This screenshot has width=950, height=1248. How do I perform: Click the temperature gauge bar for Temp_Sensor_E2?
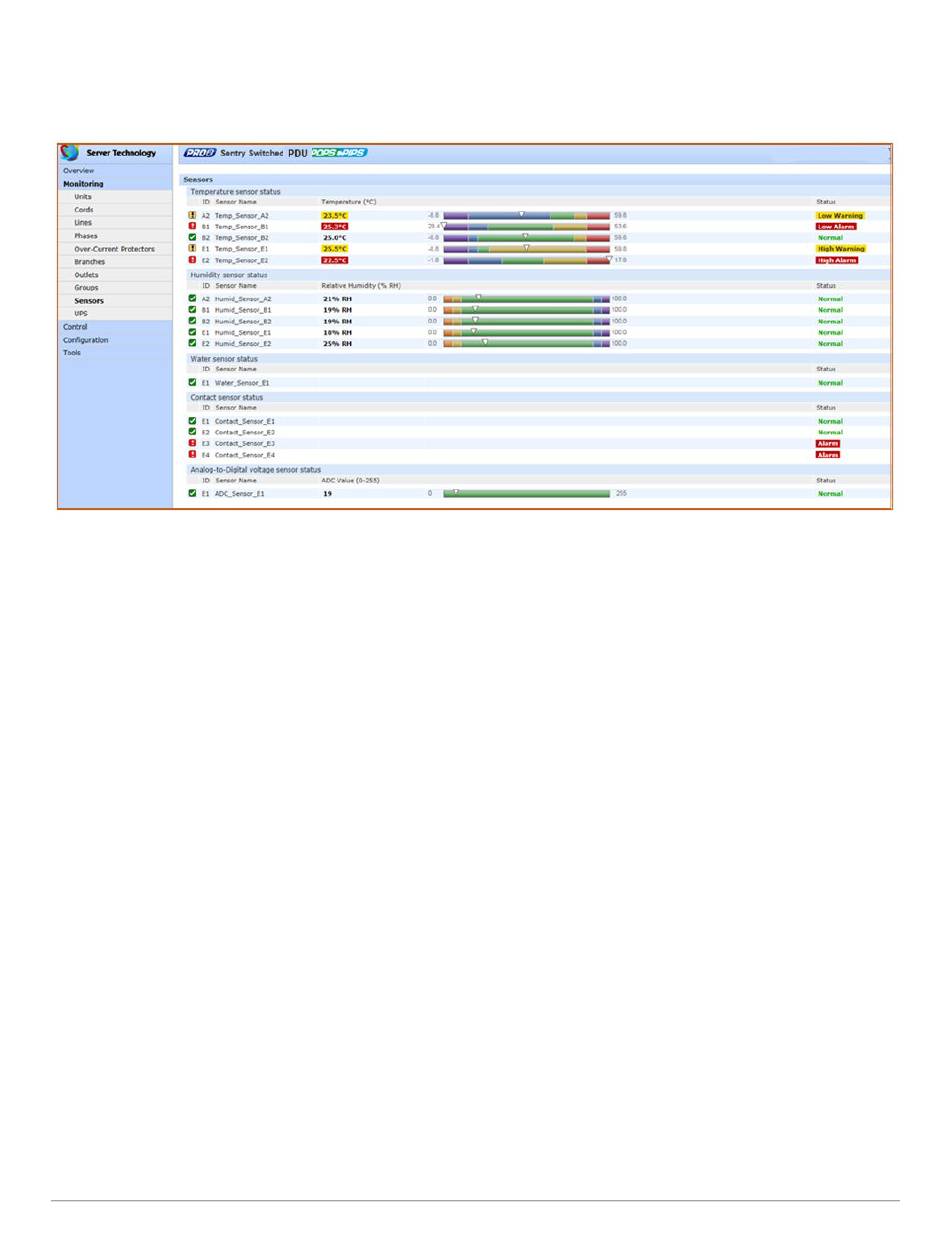click(x=526, y=260)
